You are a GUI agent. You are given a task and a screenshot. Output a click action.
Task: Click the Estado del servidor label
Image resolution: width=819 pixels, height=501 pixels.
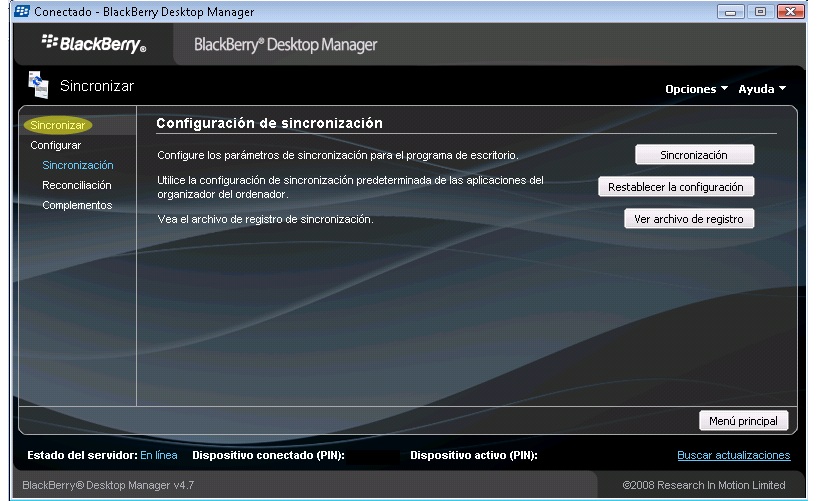pyautogui.click(x=83, y=455)
